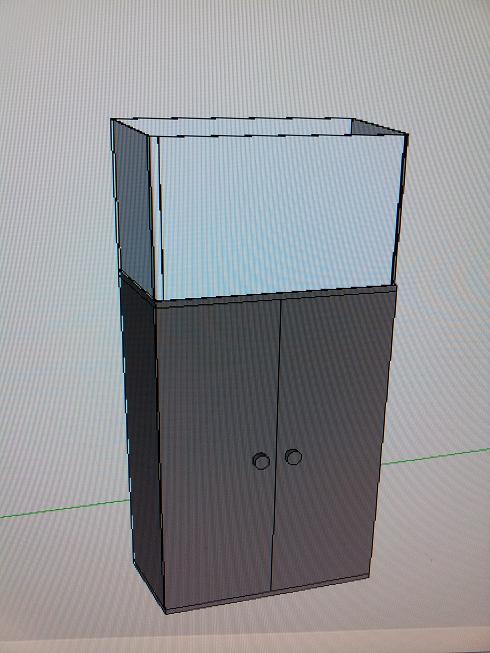Select the vertical seam between the doors
Viewport: 490px width, 653px height.
276,444
